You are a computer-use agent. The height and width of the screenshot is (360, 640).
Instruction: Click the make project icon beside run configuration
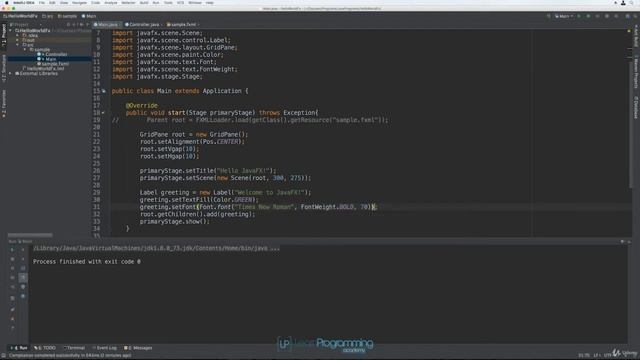[549, 16]
